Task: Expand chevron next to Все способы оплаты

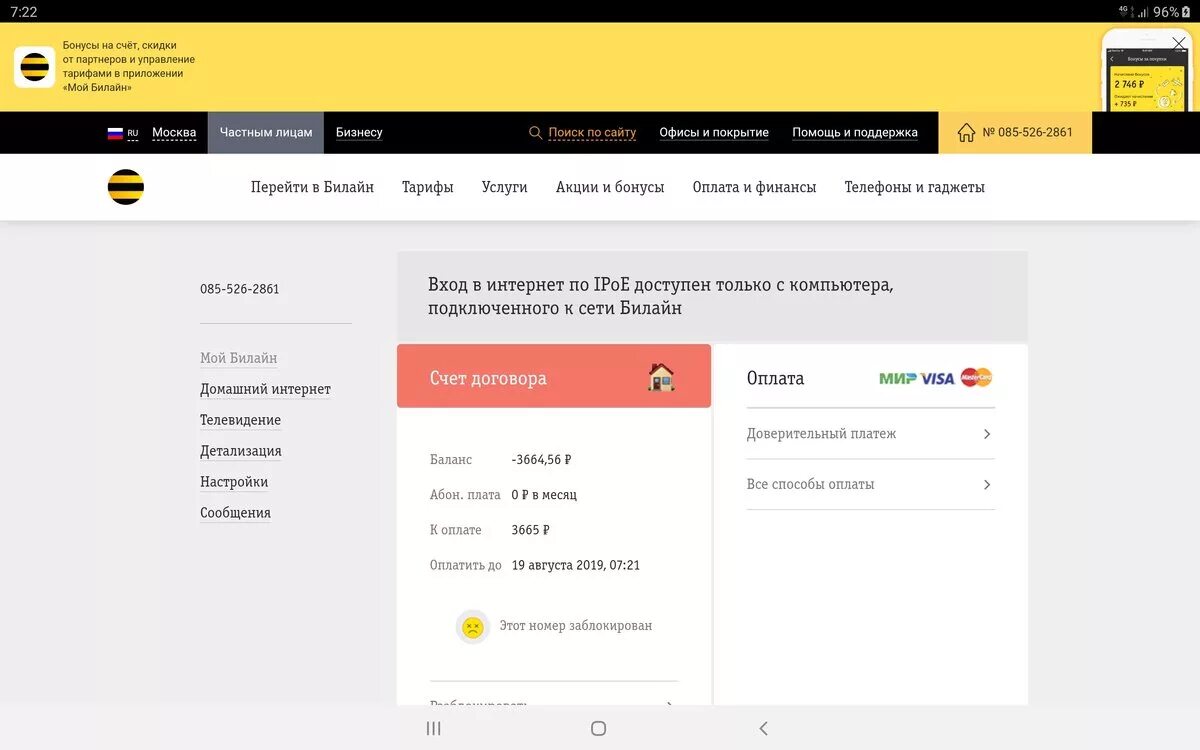Action: tap(987, 485)
